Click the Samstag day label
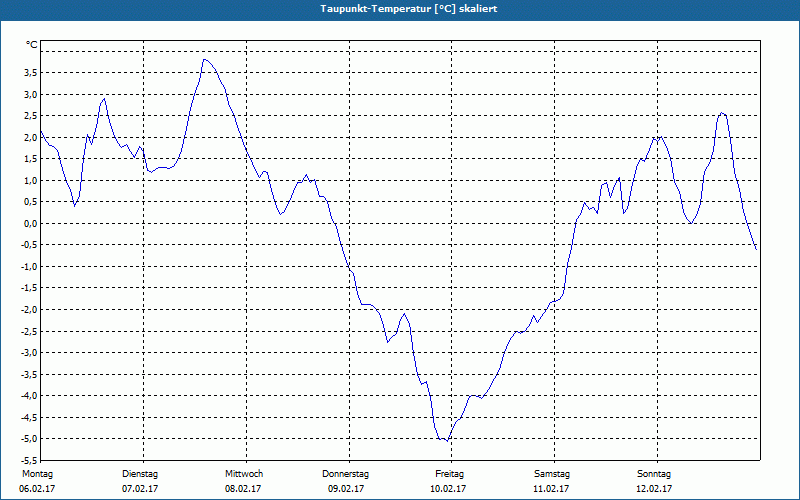The height and width of the screenshot is (500, 800). 552,474
